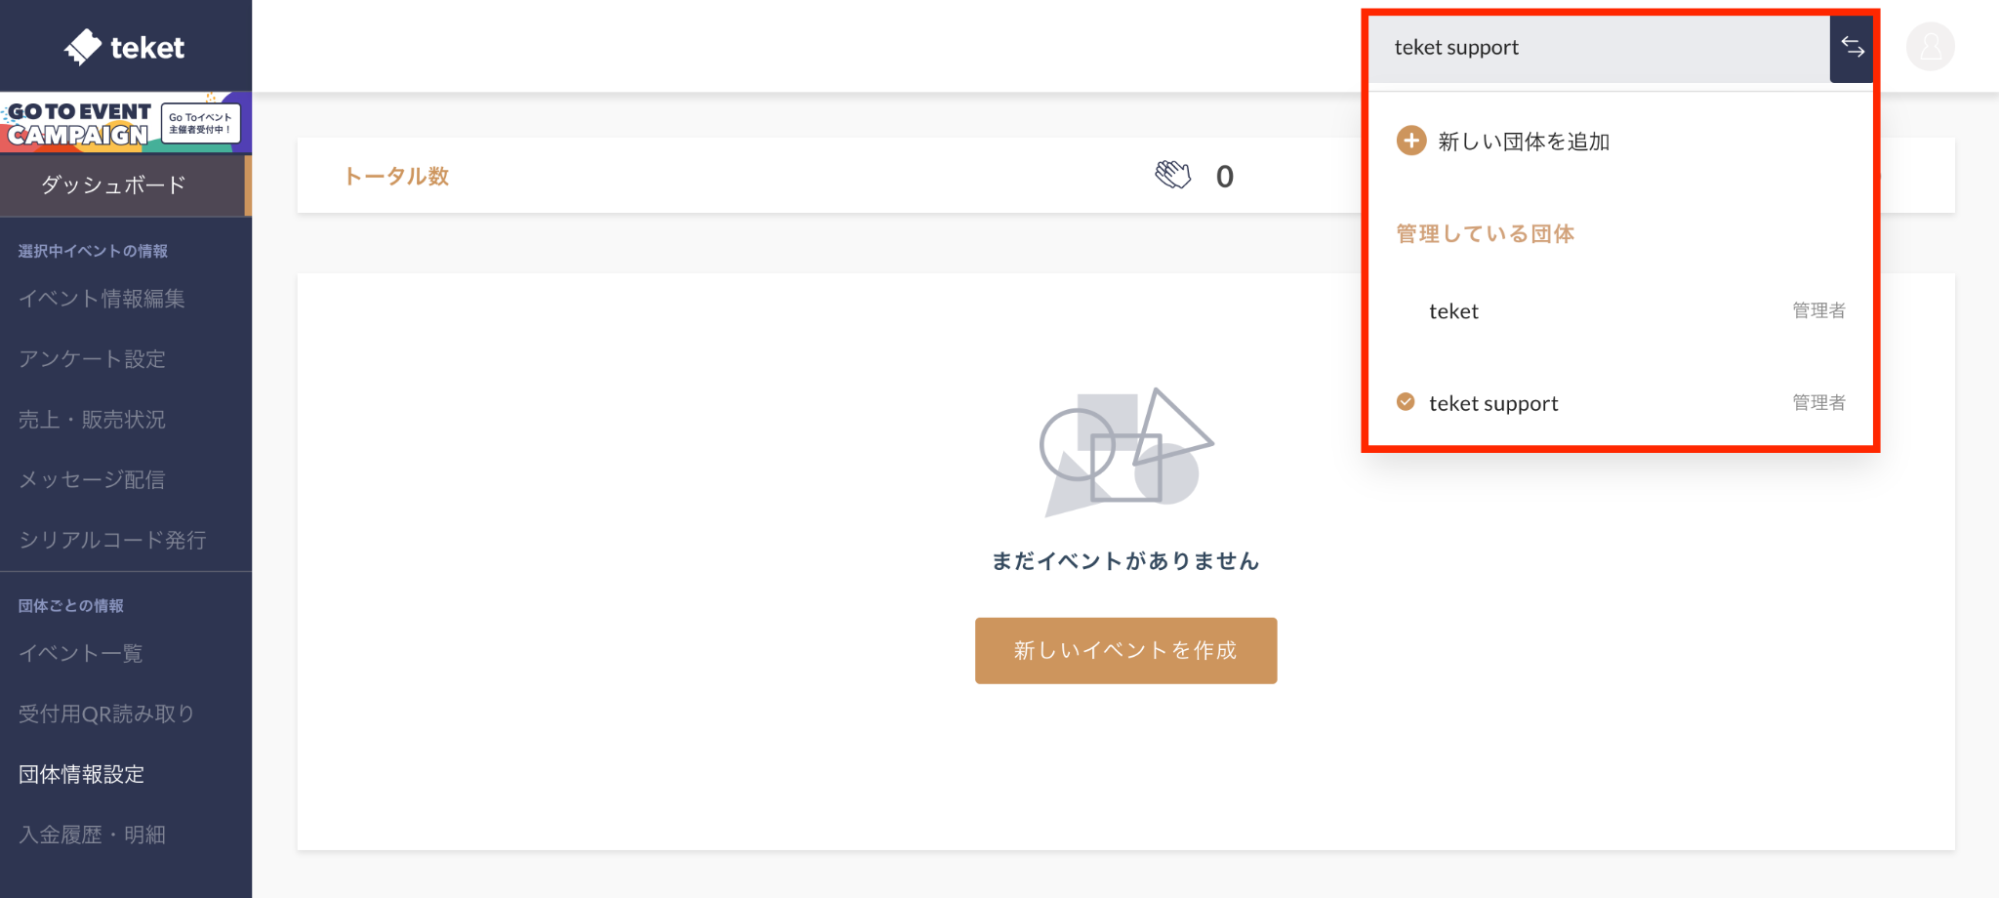Go to 売上・販売状況 page
This screenshot has width=1999, height=898.
click(x=92, y=419)
